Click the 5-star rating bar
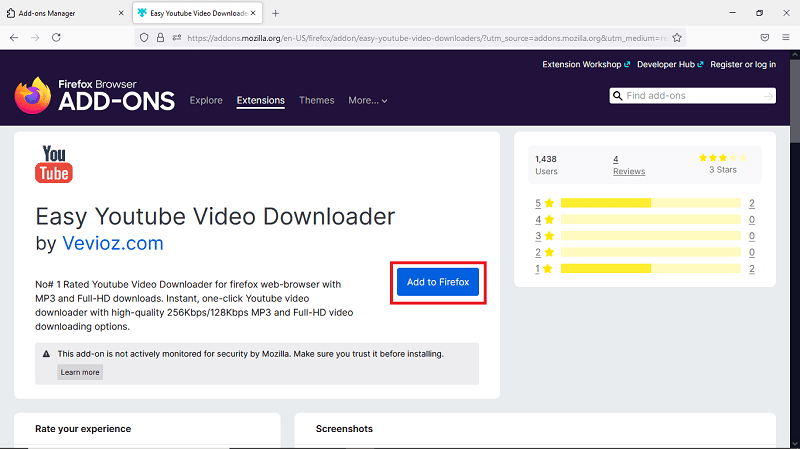This screenshot has height=449, width=800. 651,203
